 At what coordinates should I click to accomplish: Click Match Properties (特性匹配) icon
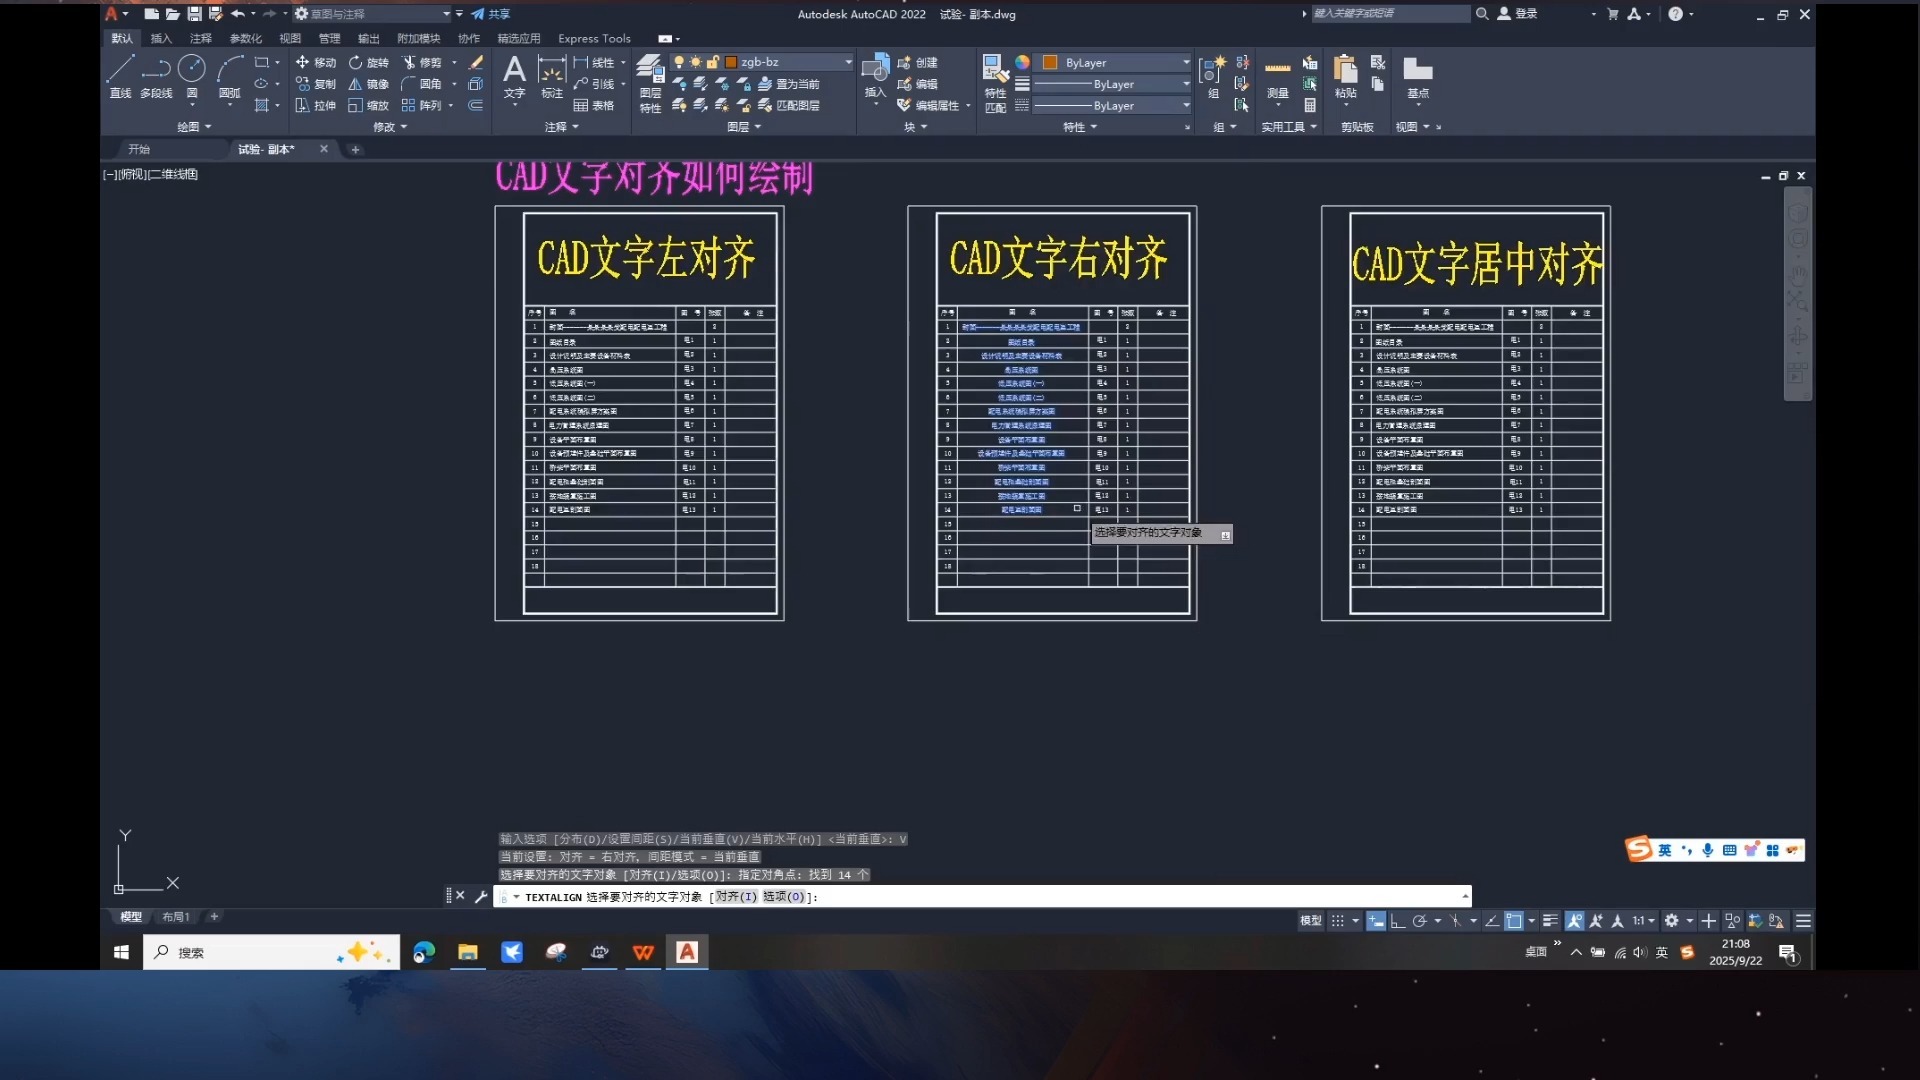tap(995, 83)
